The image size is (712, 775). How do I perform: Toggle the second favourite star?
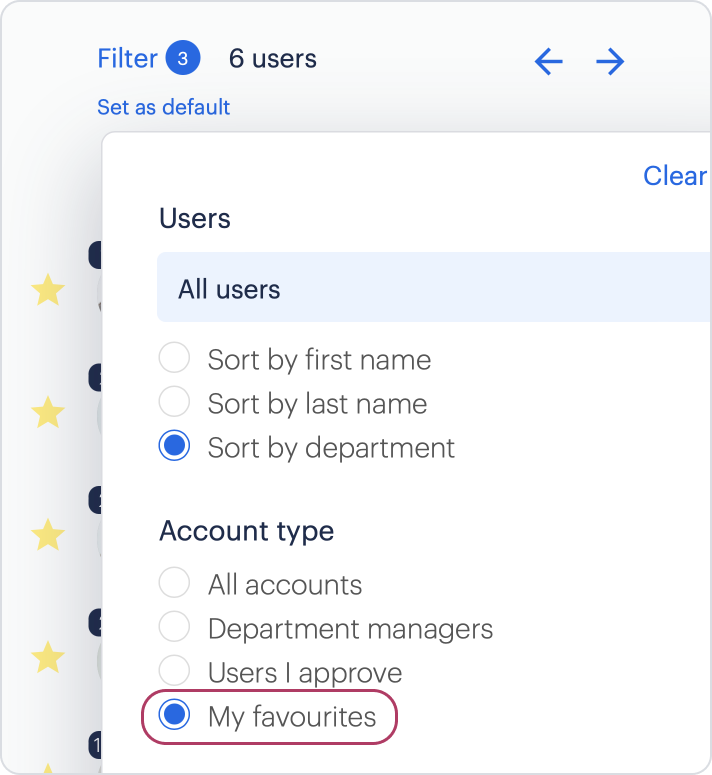point(48,412)
